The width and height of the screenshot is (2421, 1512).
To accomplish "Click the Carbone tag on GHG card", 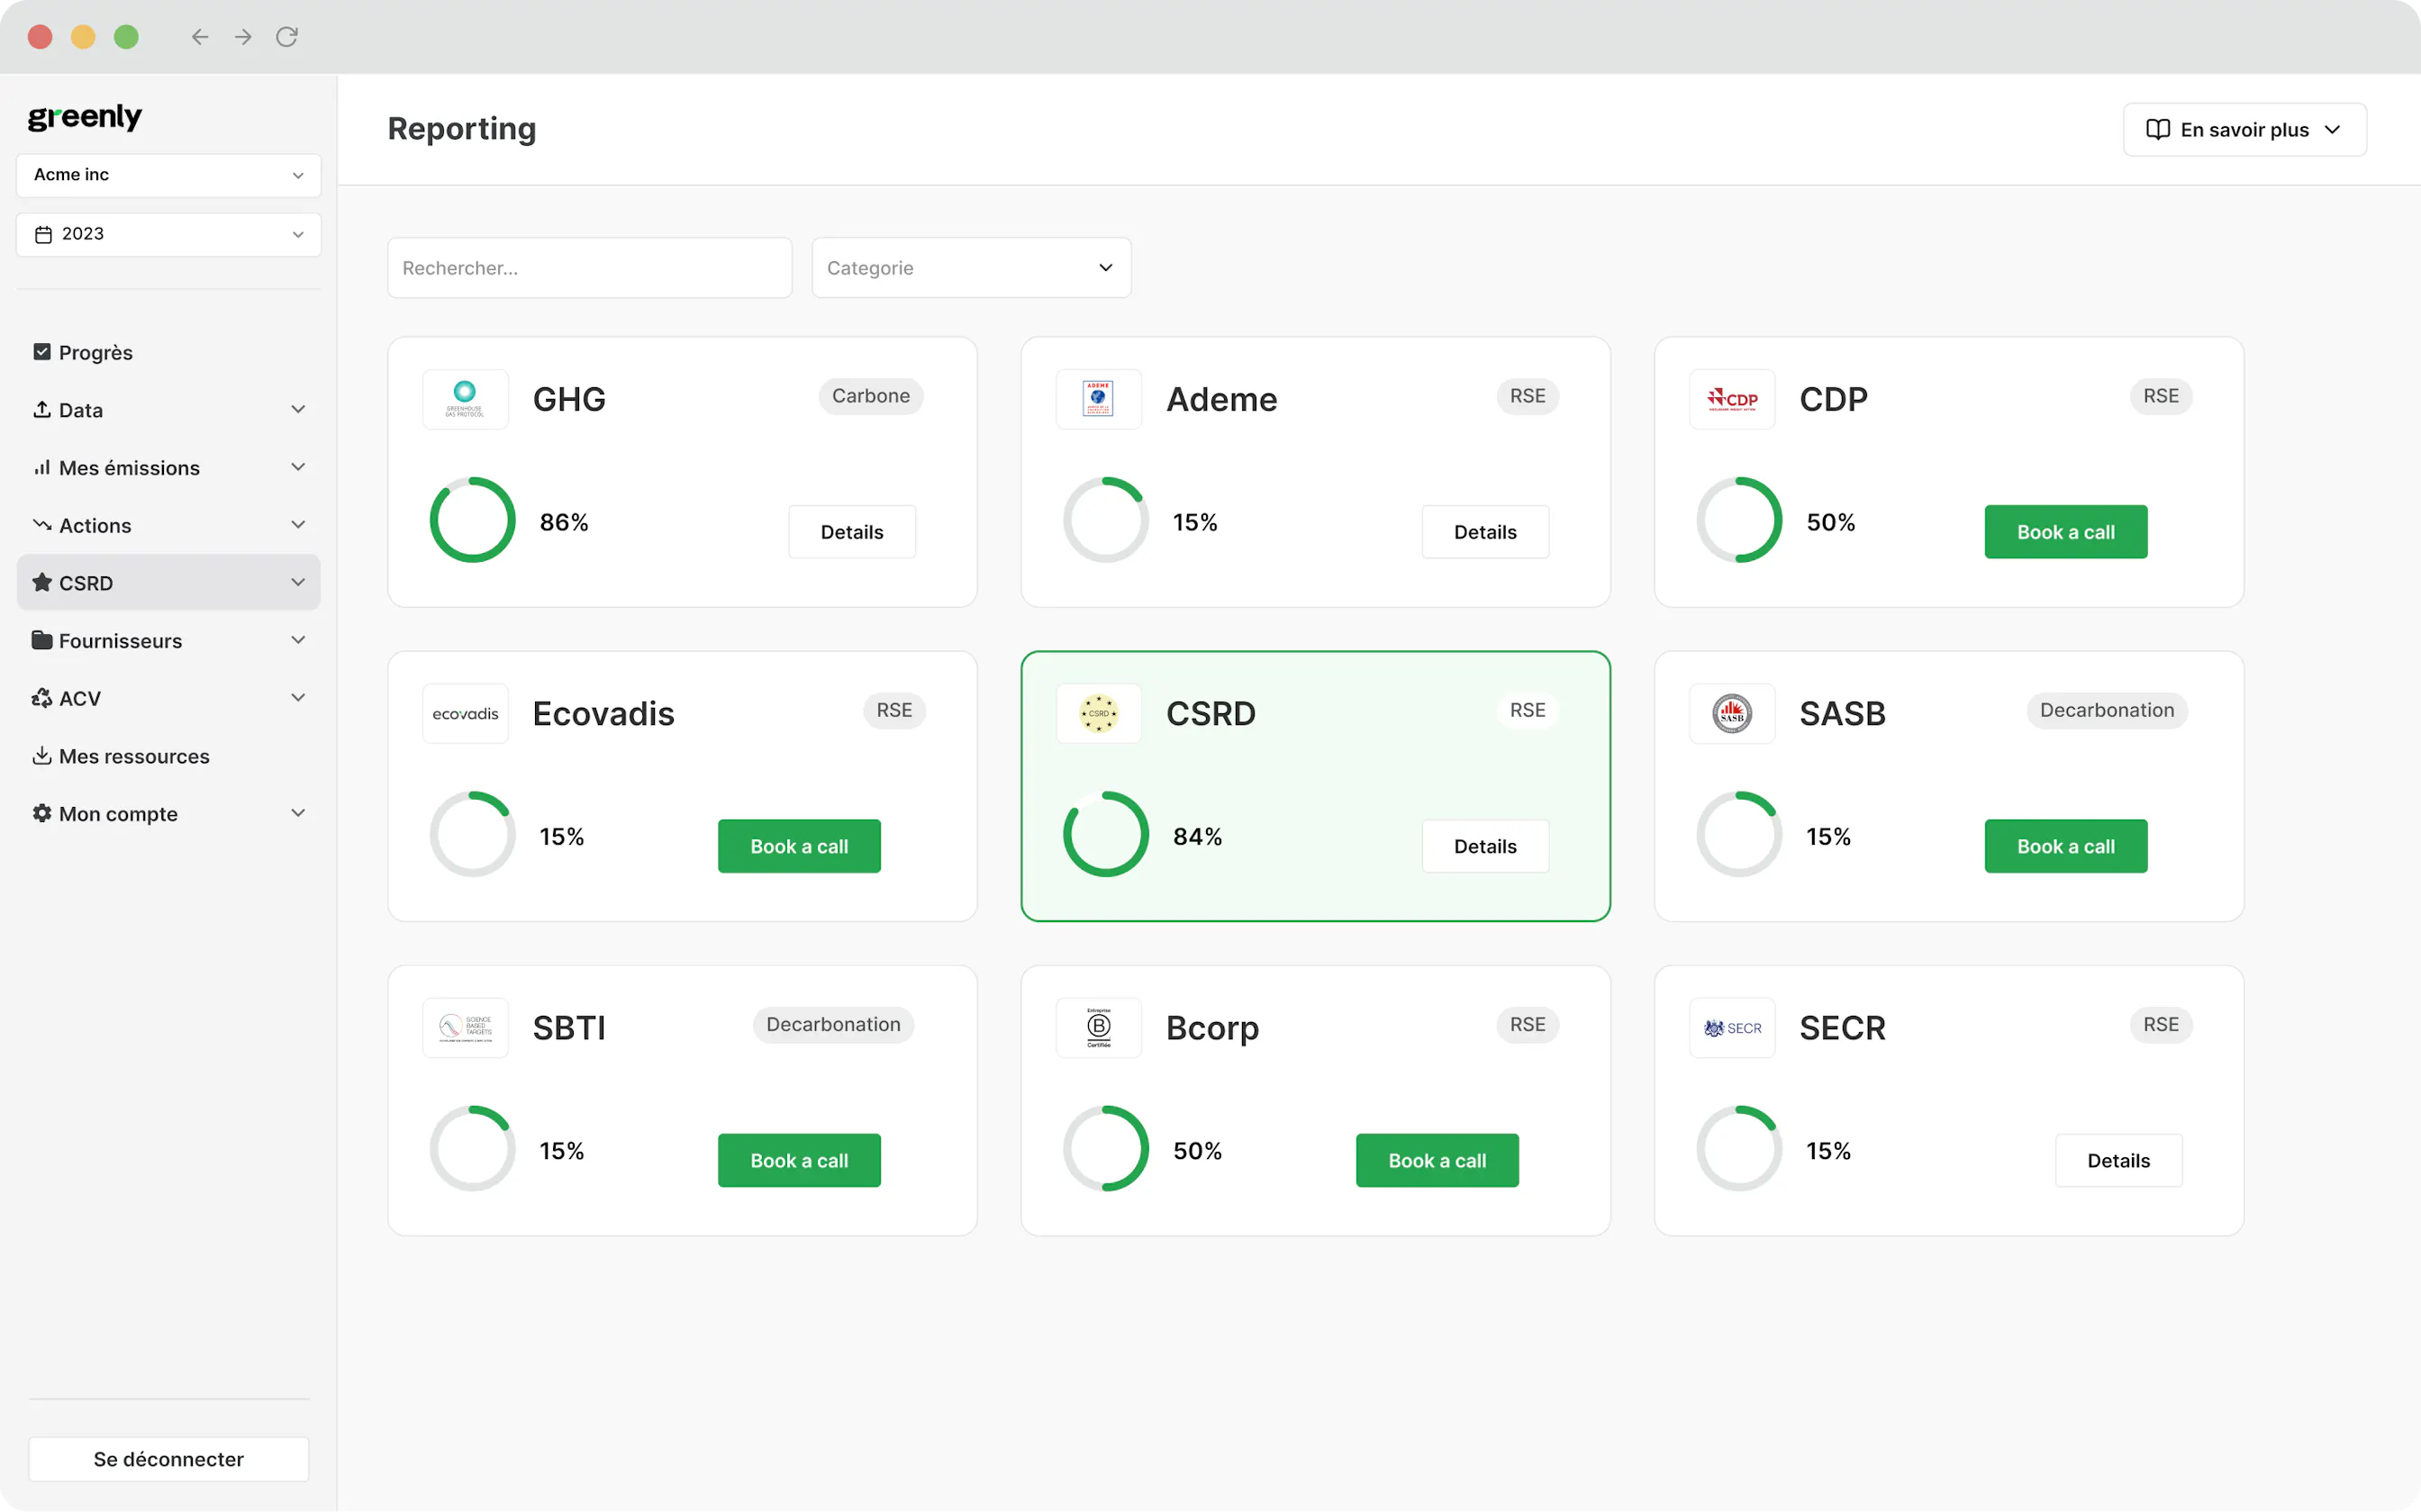I will 871,396.
